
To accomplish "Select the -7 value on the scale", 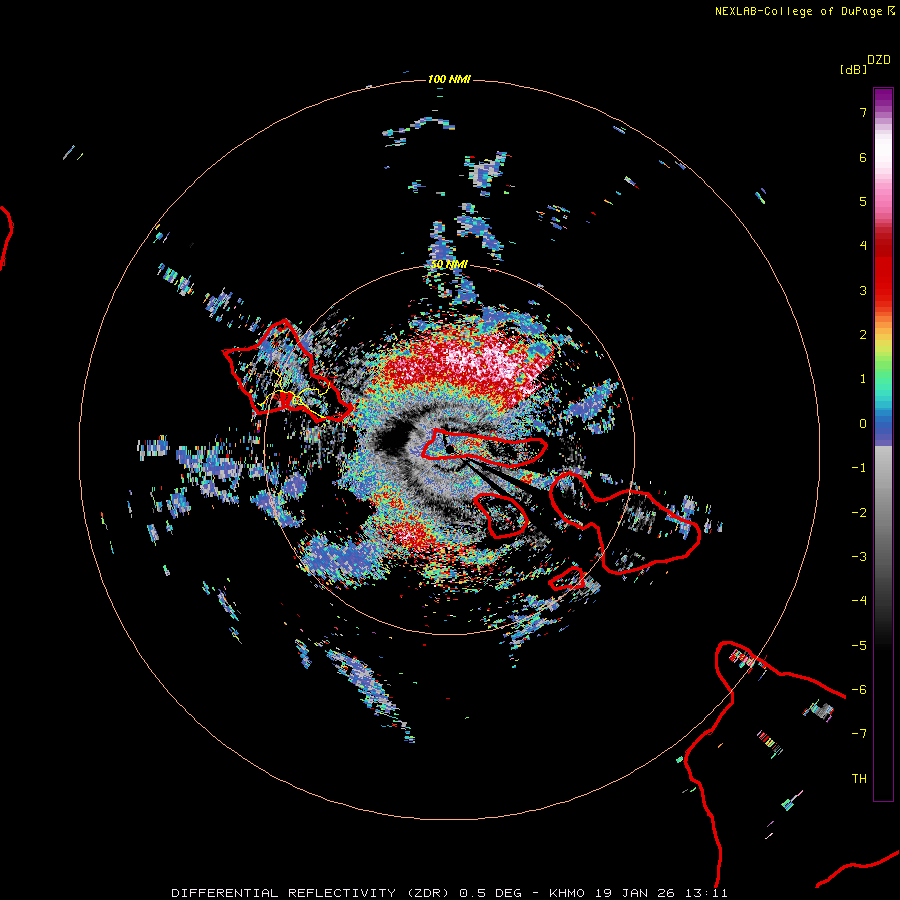I will 859,734.
